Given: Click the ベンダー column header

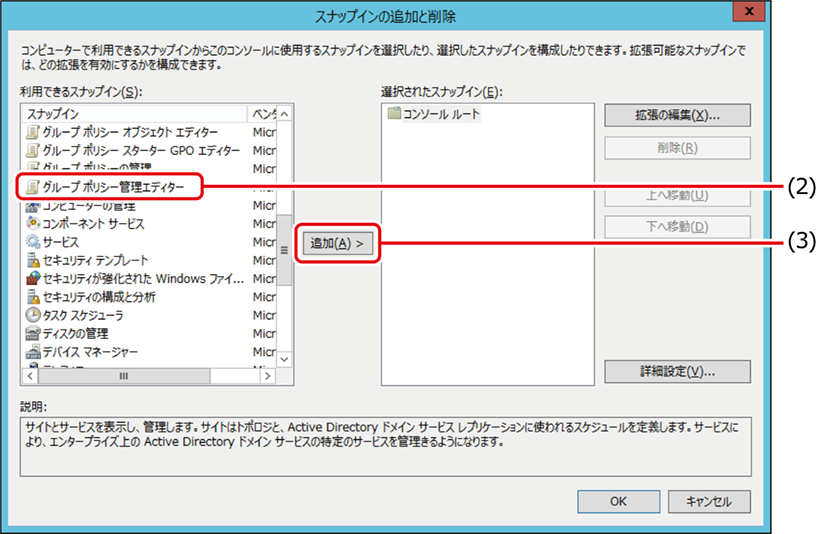Looking at the screenshot, I should pyautogui.click(x=263, y=113).
